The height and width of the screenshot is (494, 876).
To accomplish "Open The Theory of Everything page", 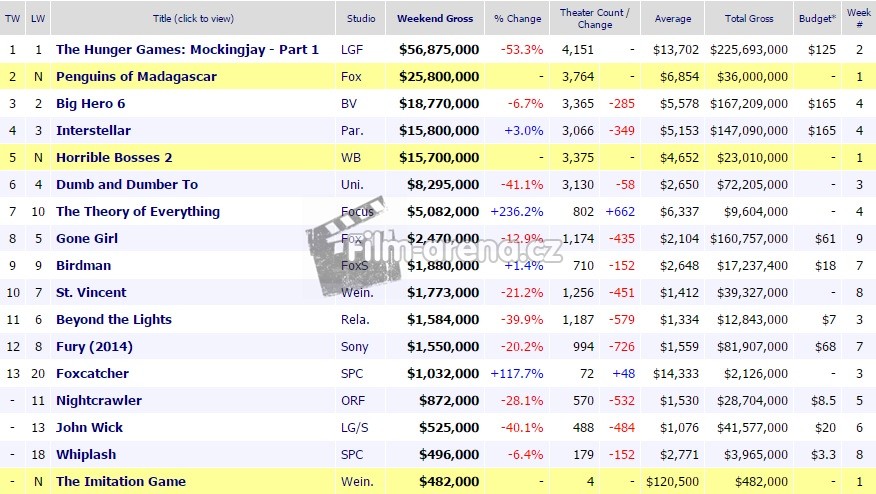I will coord(138,211).
